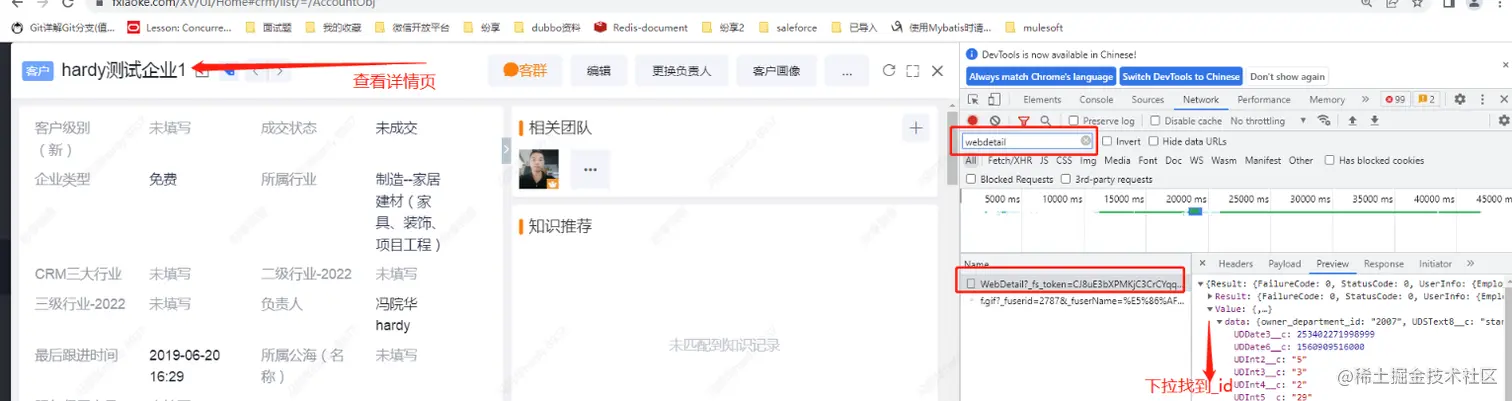Click the 编辑 edit button
Viewport: 1512px width, 401px height.
point(598,71)
